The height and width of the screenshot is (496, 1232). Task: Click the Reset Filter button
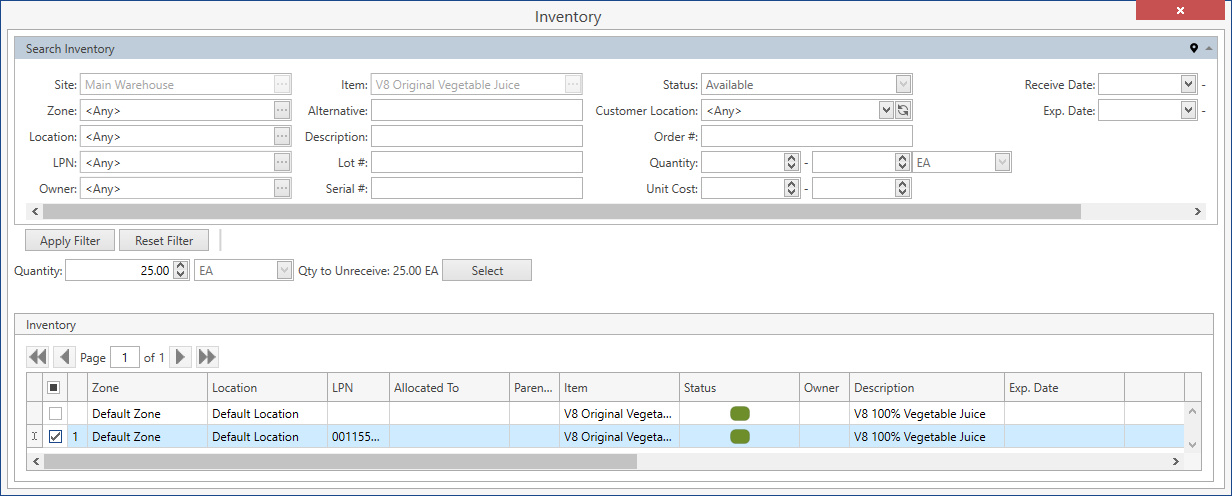(x=164, y=241)
